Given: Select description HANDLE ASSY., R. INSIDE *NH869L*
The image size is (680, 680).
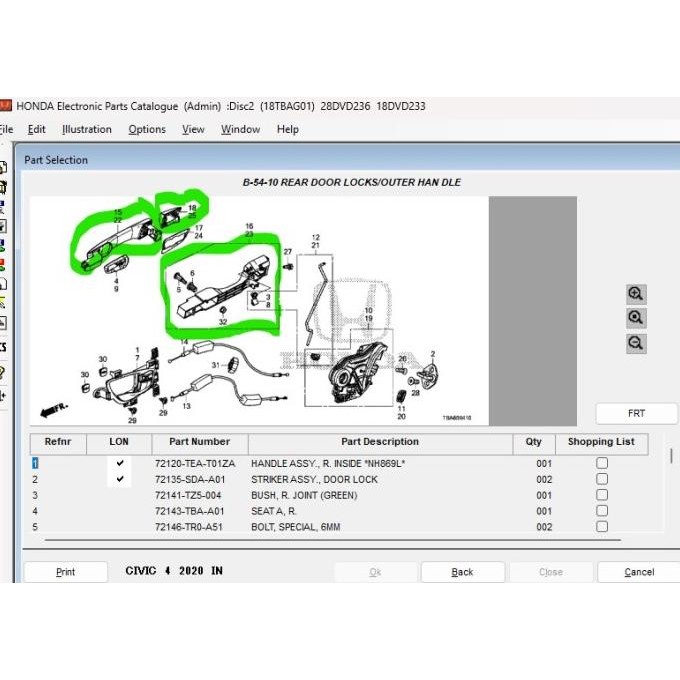Looking at the screenshot, I should [328, 463].
